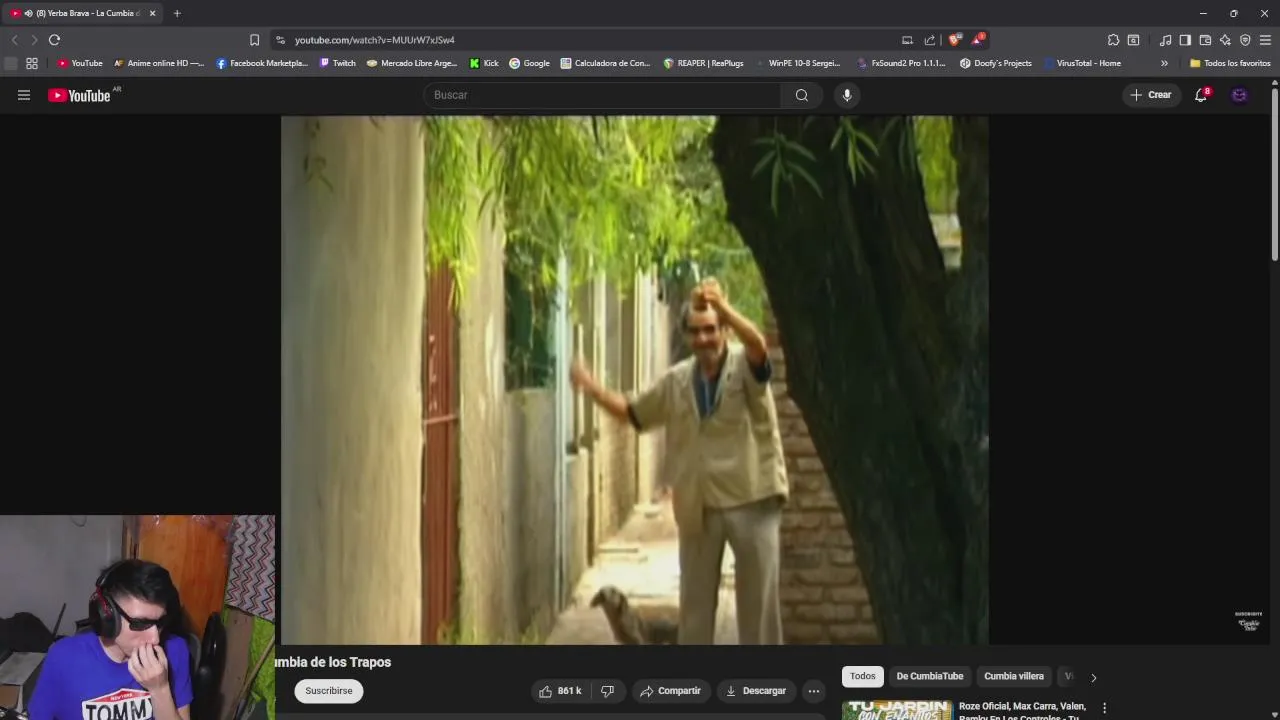This screenshot has width=1280, height=720.
Task: Click channel watermark in video corner
Action: tap(1249, 621)
